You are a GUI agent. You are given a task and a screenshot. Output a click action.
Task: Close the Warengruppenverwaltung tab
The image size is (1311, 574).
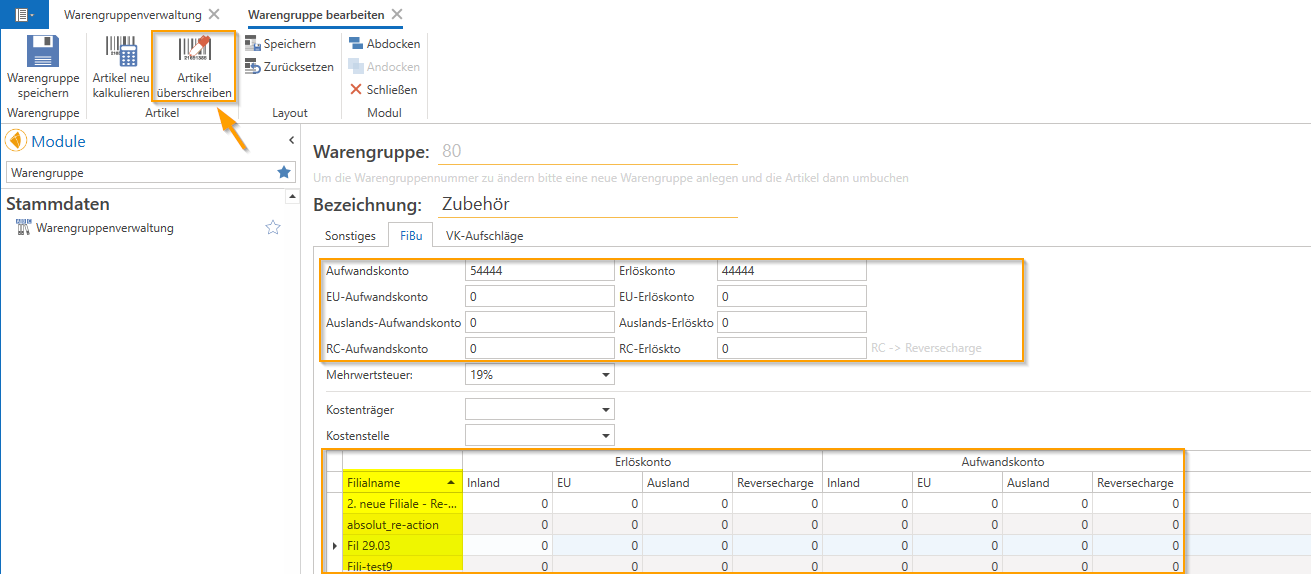click(x=214, y=15)
